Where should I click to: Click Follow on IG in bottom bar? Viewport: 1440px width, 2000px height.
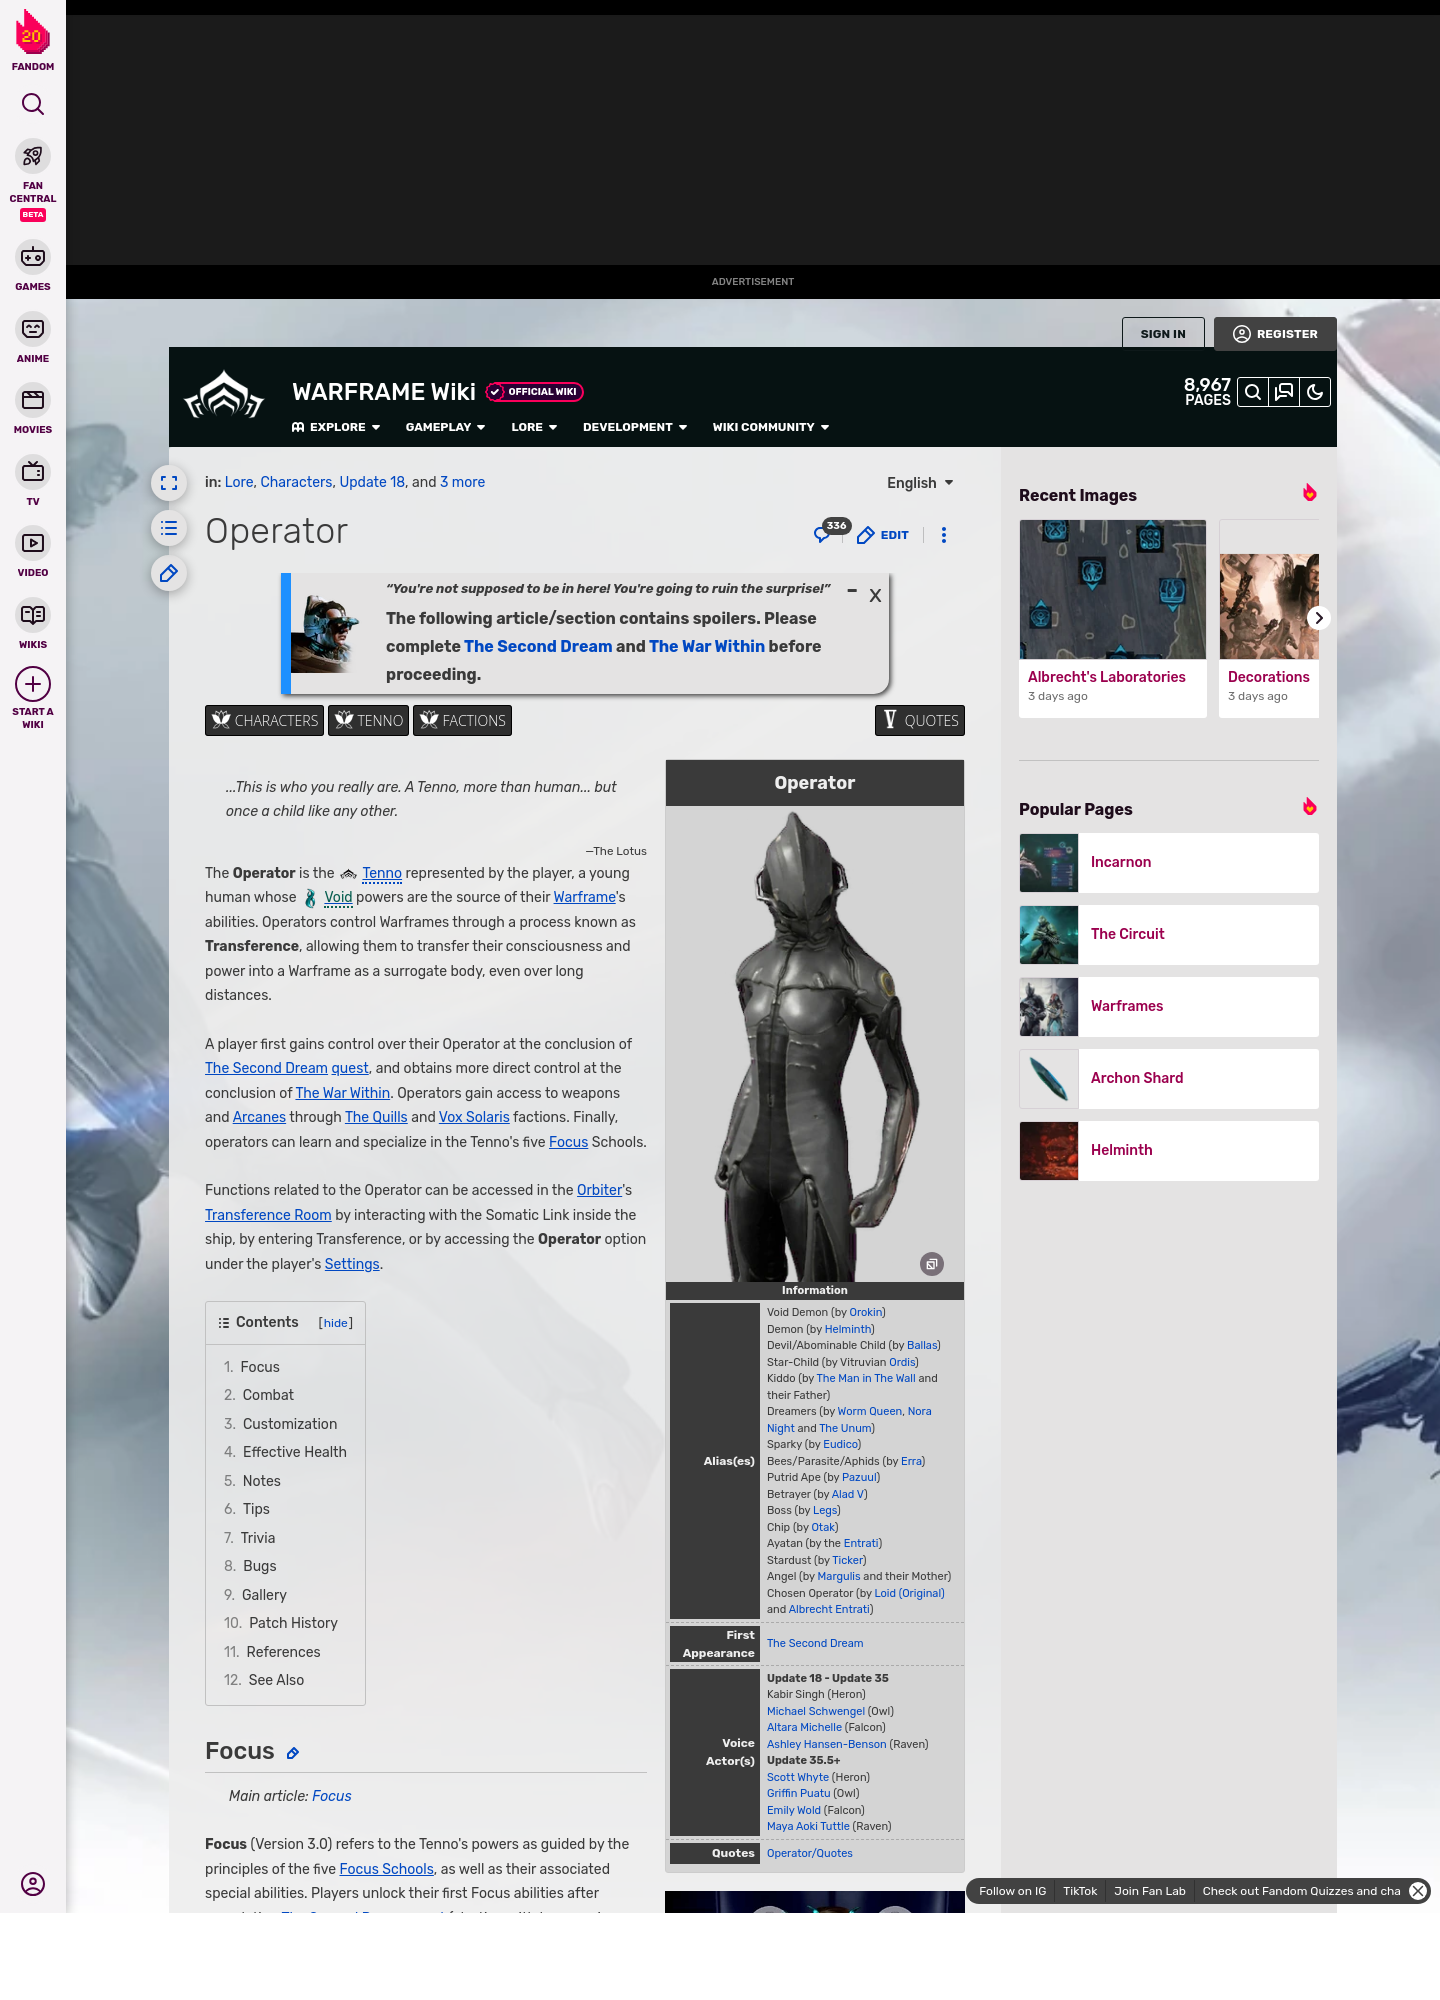1012,1891
